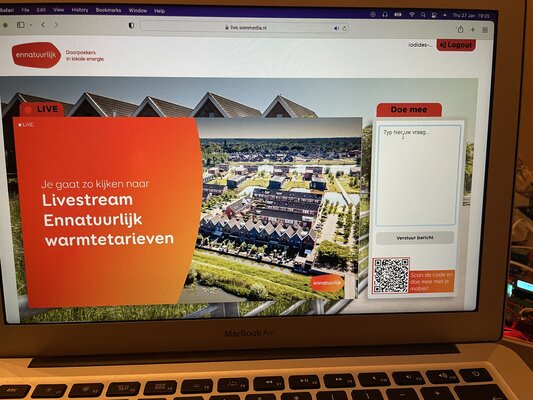Image resolution: width=533 pixels, height=400 pixels.
Task: Open the View menu
Action: tap(58, 10)
